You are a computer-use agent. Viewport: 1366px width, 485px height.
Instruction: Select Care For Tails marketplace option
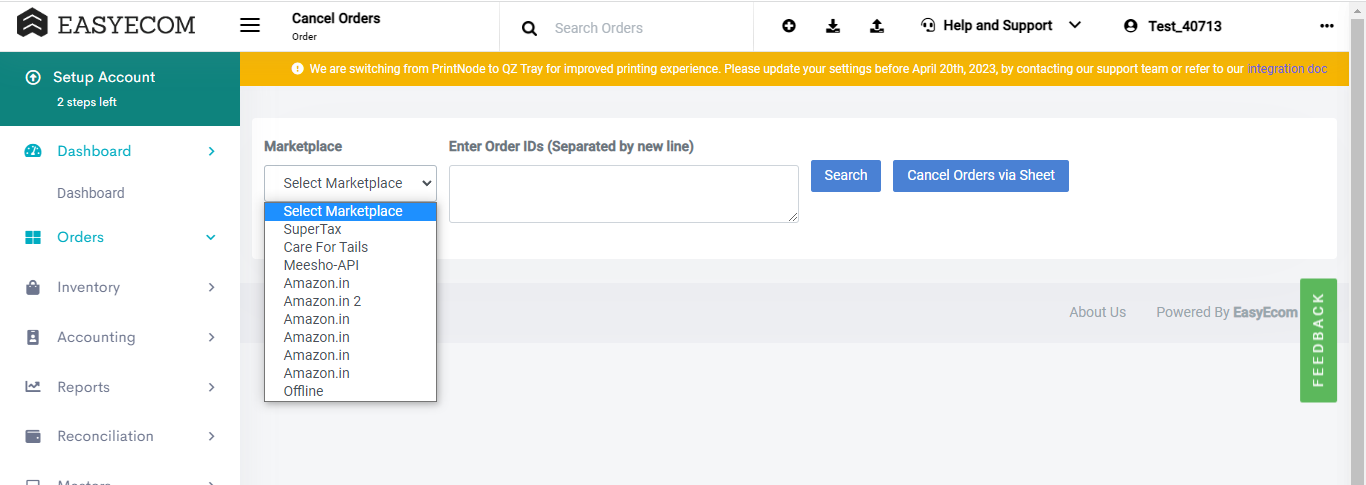pyautogui.click(x=350, y=247)
